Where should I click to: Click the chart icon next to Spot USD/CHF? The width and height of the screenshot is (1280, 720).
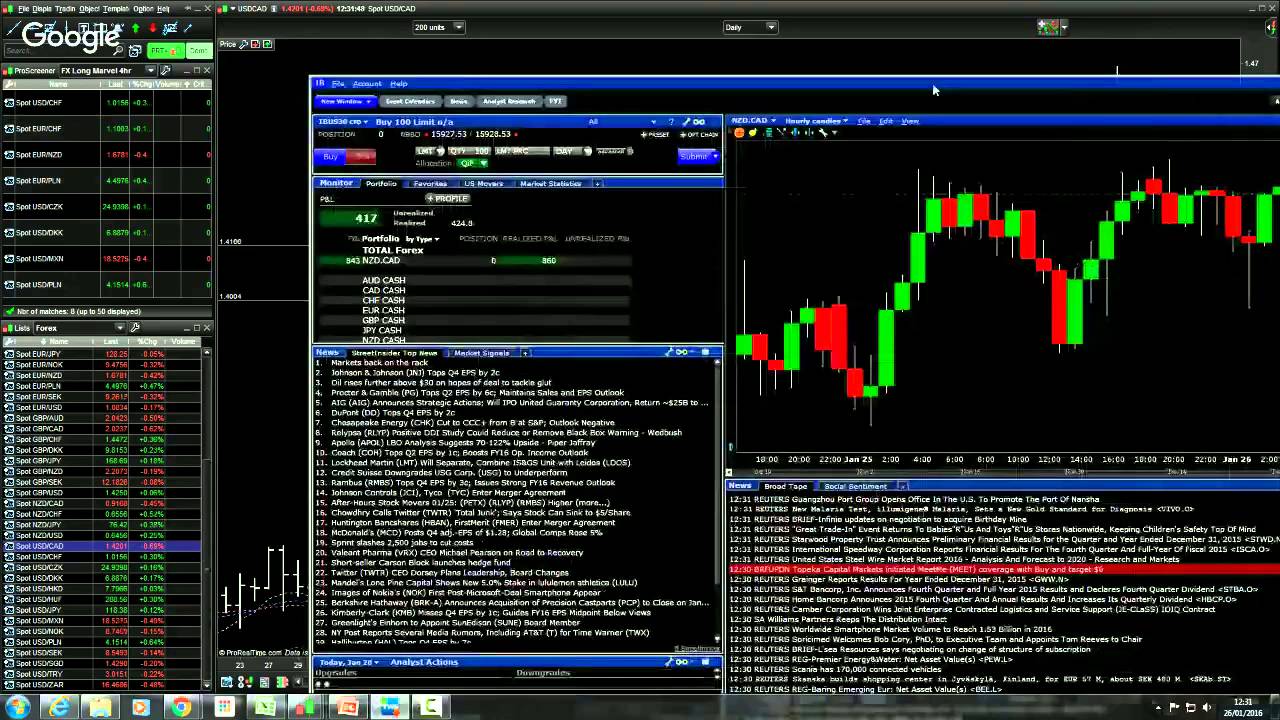(x=9, y=103)
